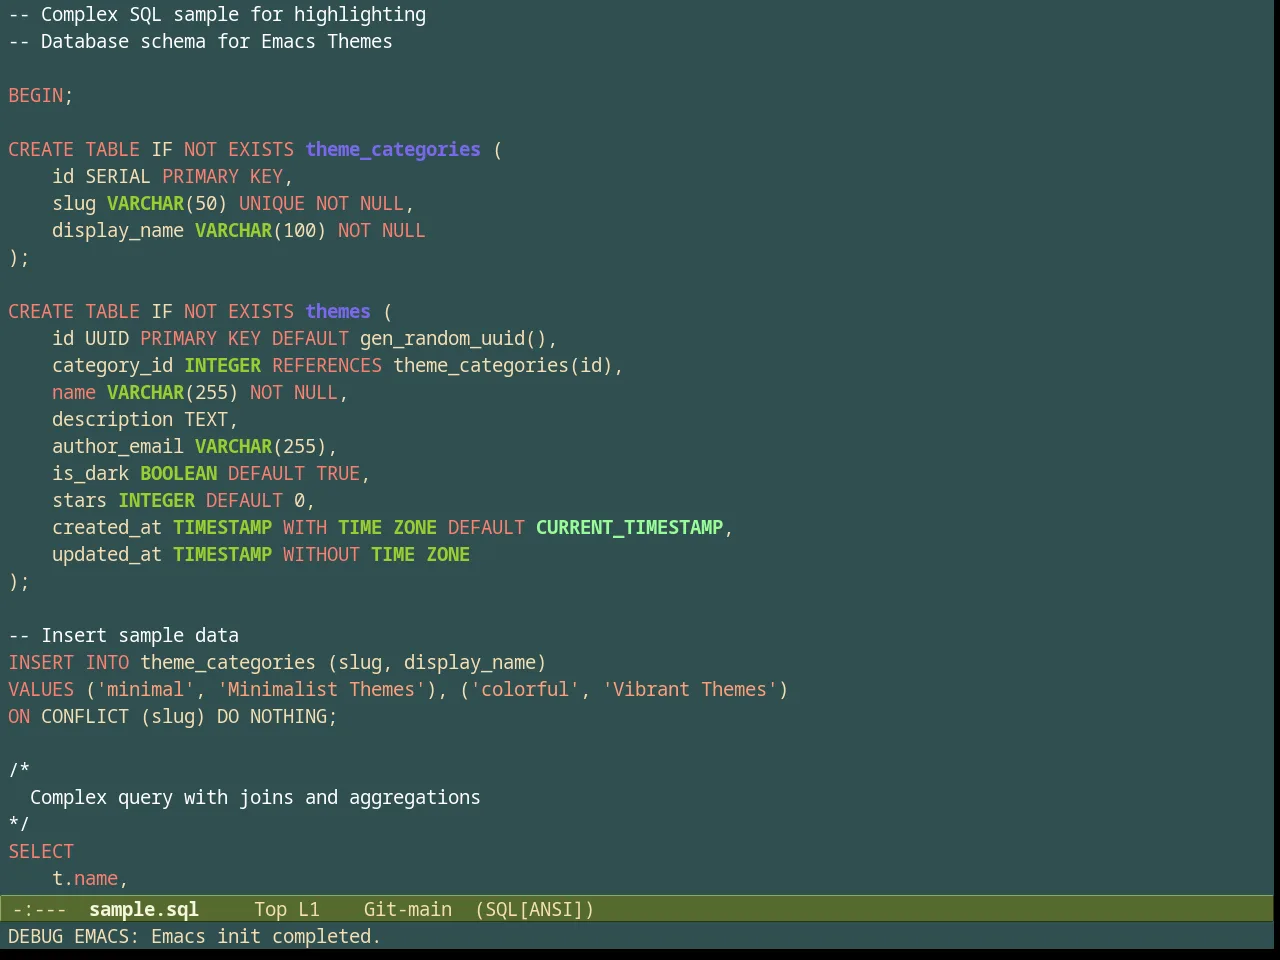Click BOOLEAN type on is_dark line

pyautogui.click(x=178, y=473)
